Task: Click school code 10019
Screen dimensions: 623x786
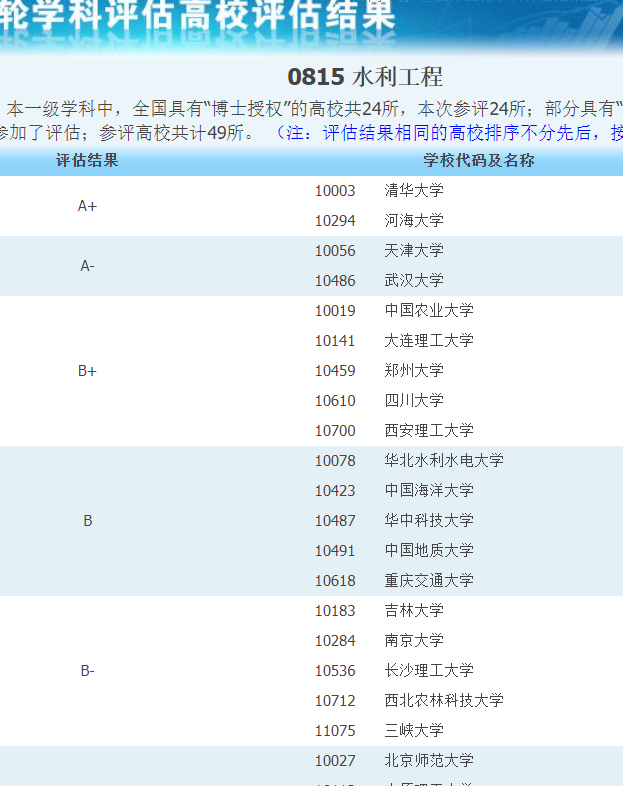Action: [335, 311]
